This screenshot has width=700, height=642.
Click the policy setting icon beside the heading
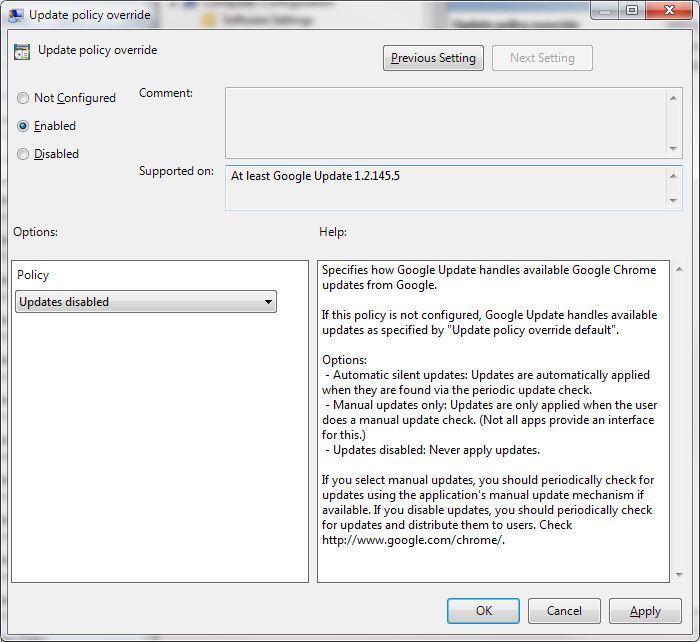pos(22,52)
